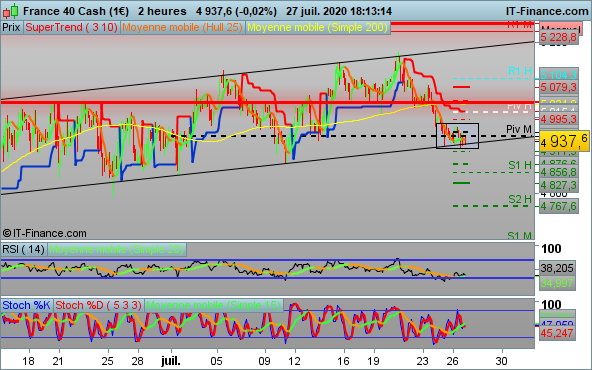Click the S1 M pivot label
592x370 pixels.
tap(520, 236)
